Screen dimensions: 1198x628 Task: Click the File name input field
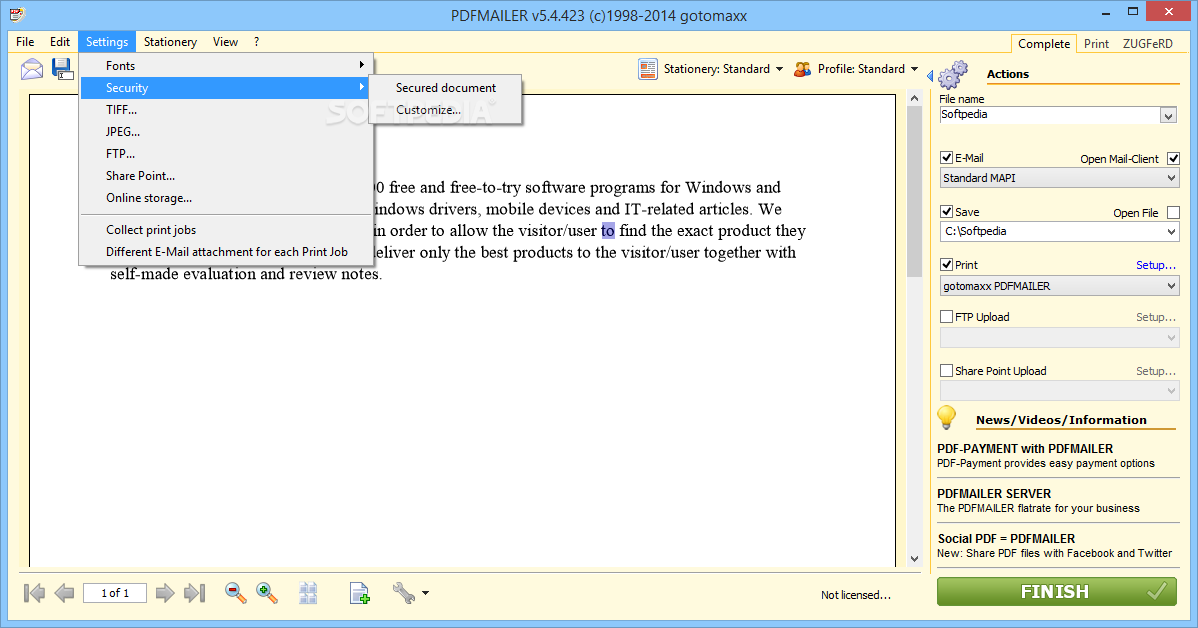tap(1050, 115)
